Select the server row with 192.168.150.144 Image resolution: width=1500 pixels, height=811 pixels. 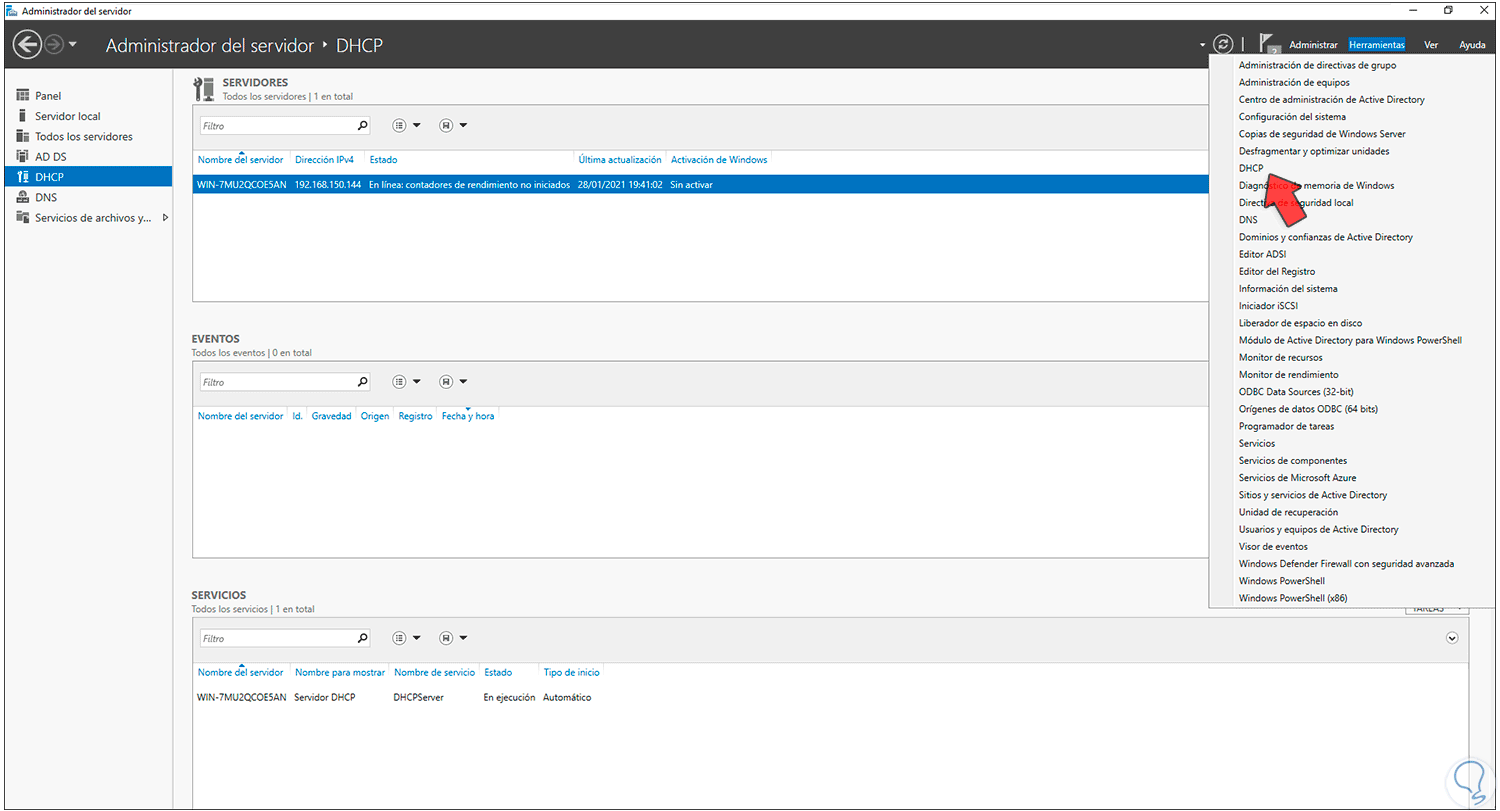pyautogui.click(x=700, y=185)
